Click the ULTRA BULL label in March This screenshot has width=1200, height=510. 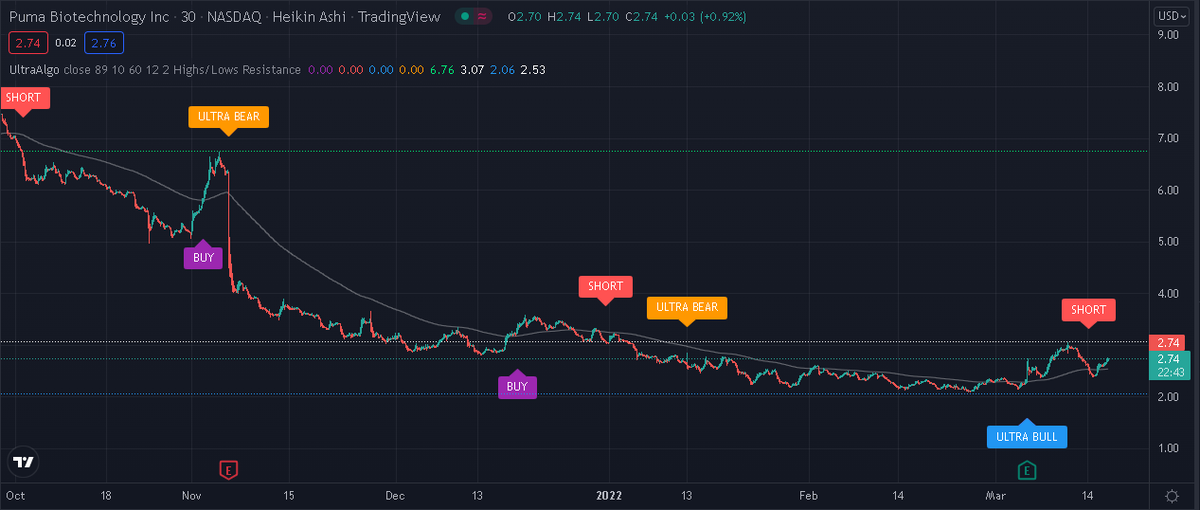[1027, 436]
